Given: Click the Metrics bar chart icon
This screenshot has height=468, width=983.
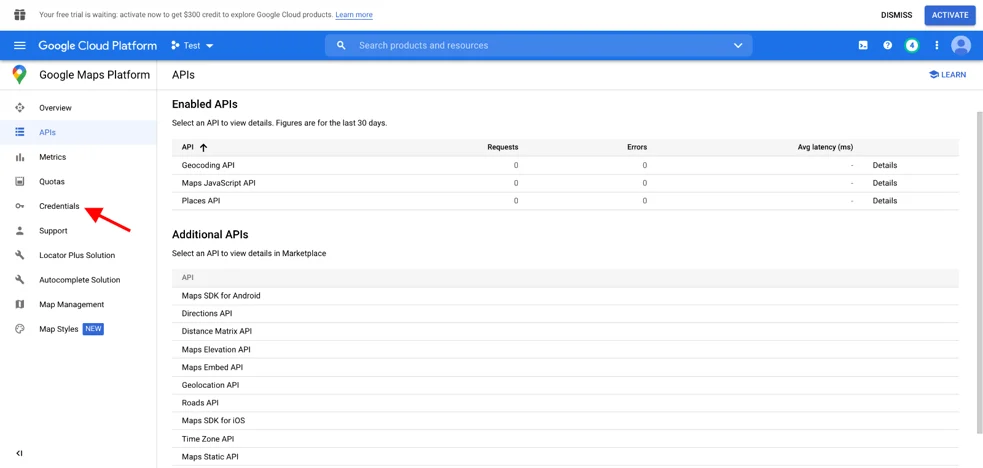Looking at the screenshot, I should pos(19,157).
